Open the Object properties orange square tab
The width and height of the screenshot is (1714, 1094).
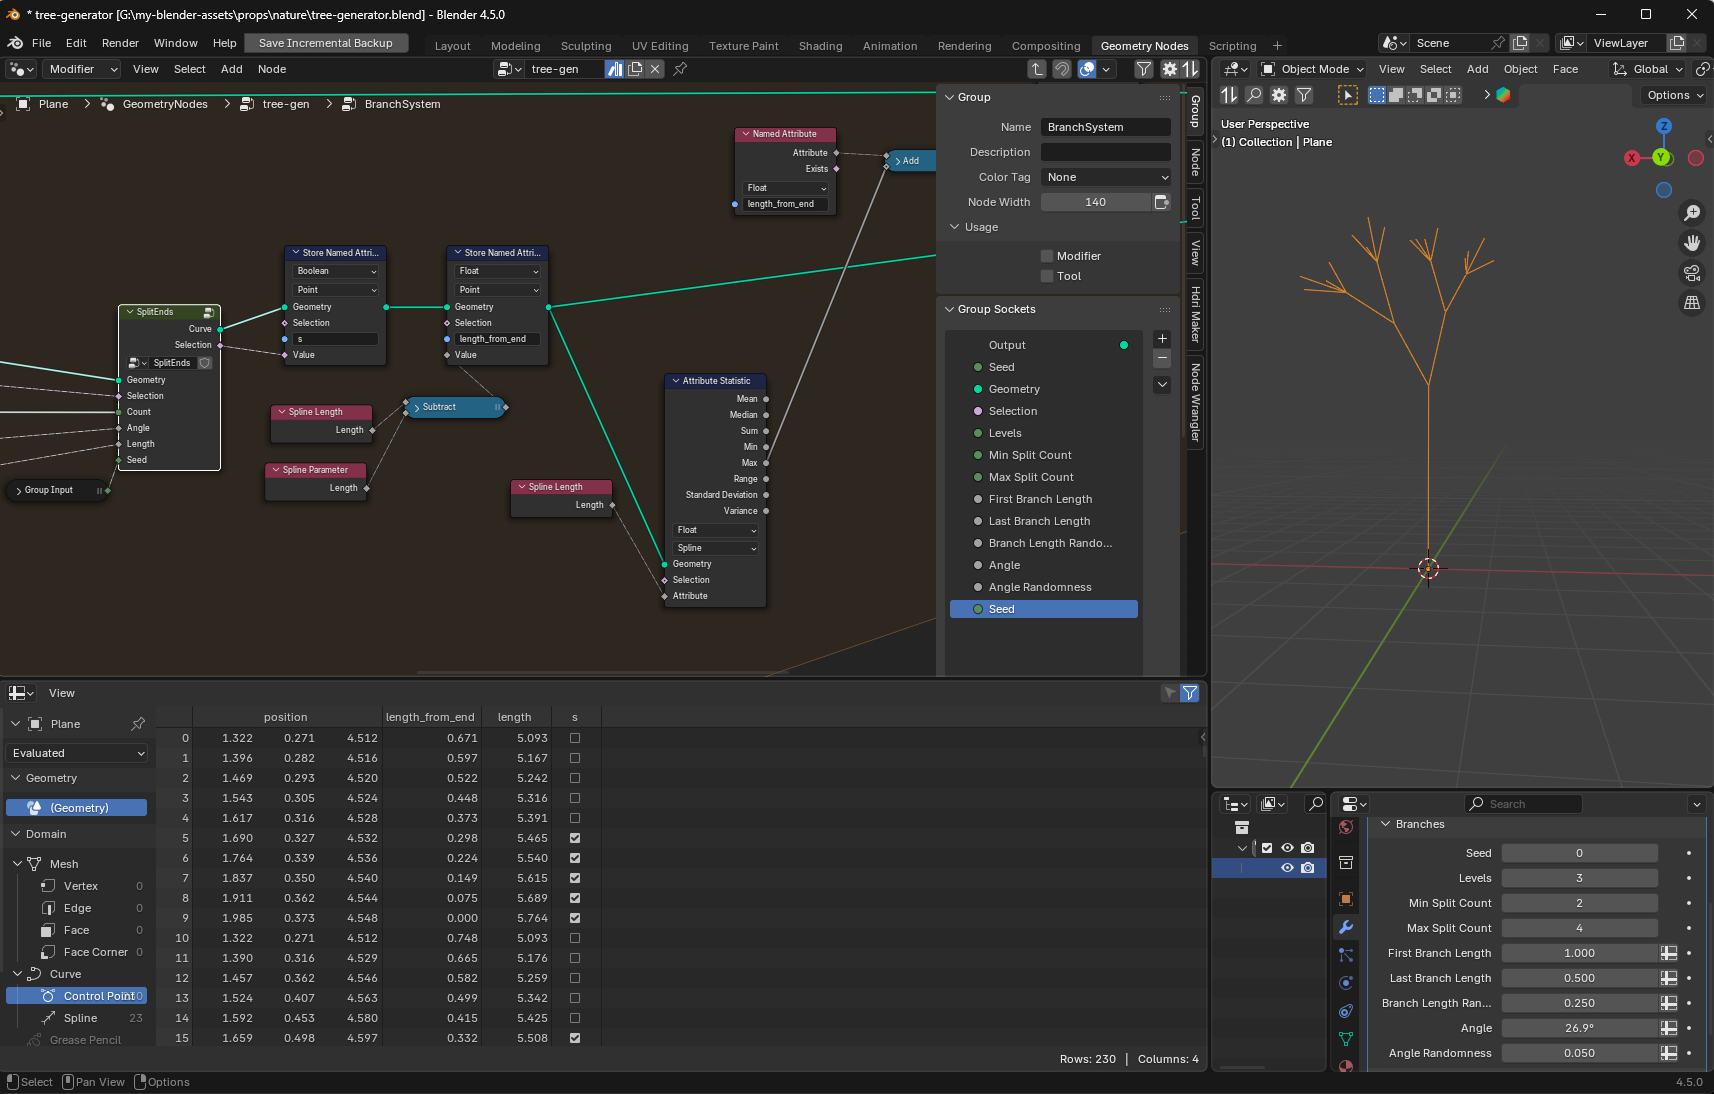tap(1346, 899)
